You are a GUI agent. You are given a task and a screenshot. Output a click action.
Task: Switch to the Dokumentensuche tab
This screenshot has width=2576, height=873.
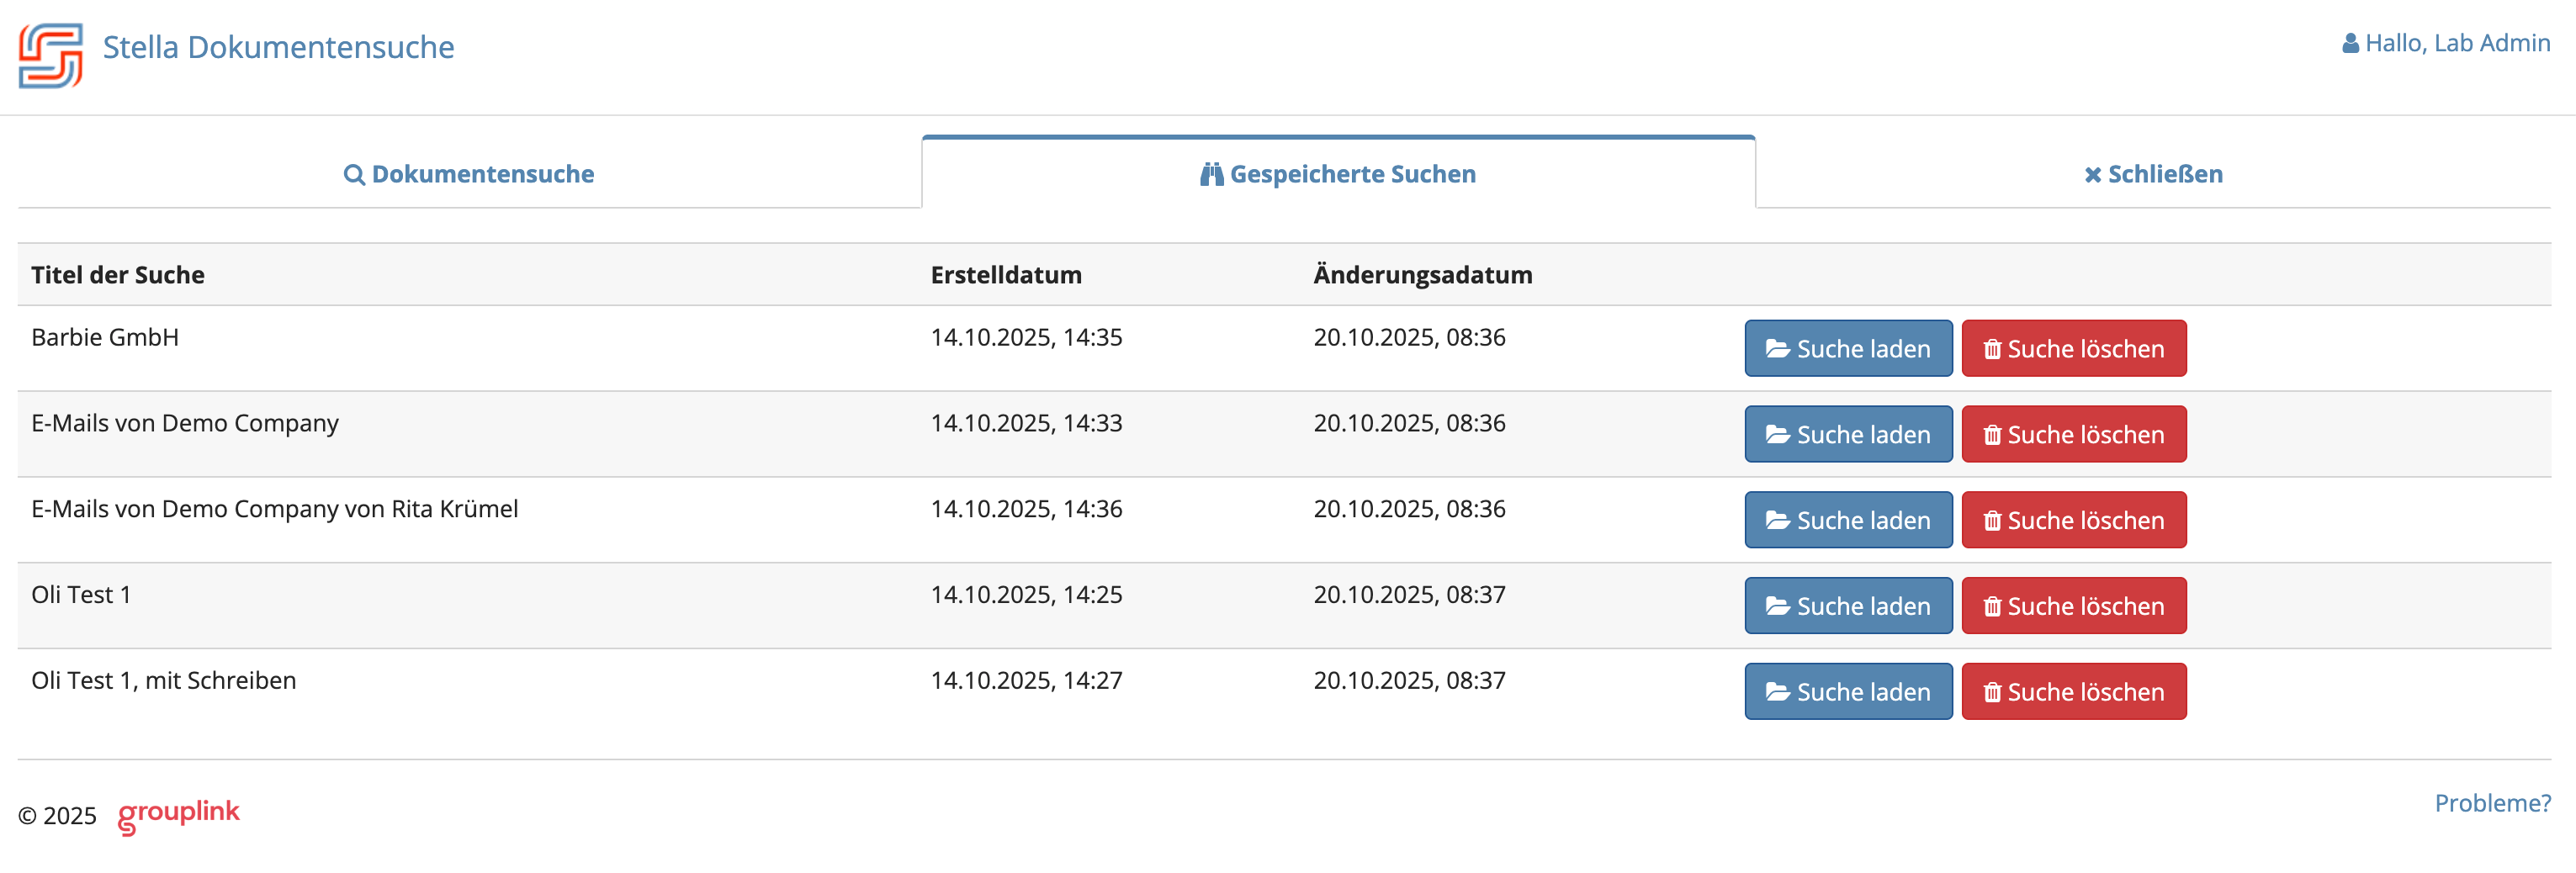pyautogui.click(x=469, y=174)
